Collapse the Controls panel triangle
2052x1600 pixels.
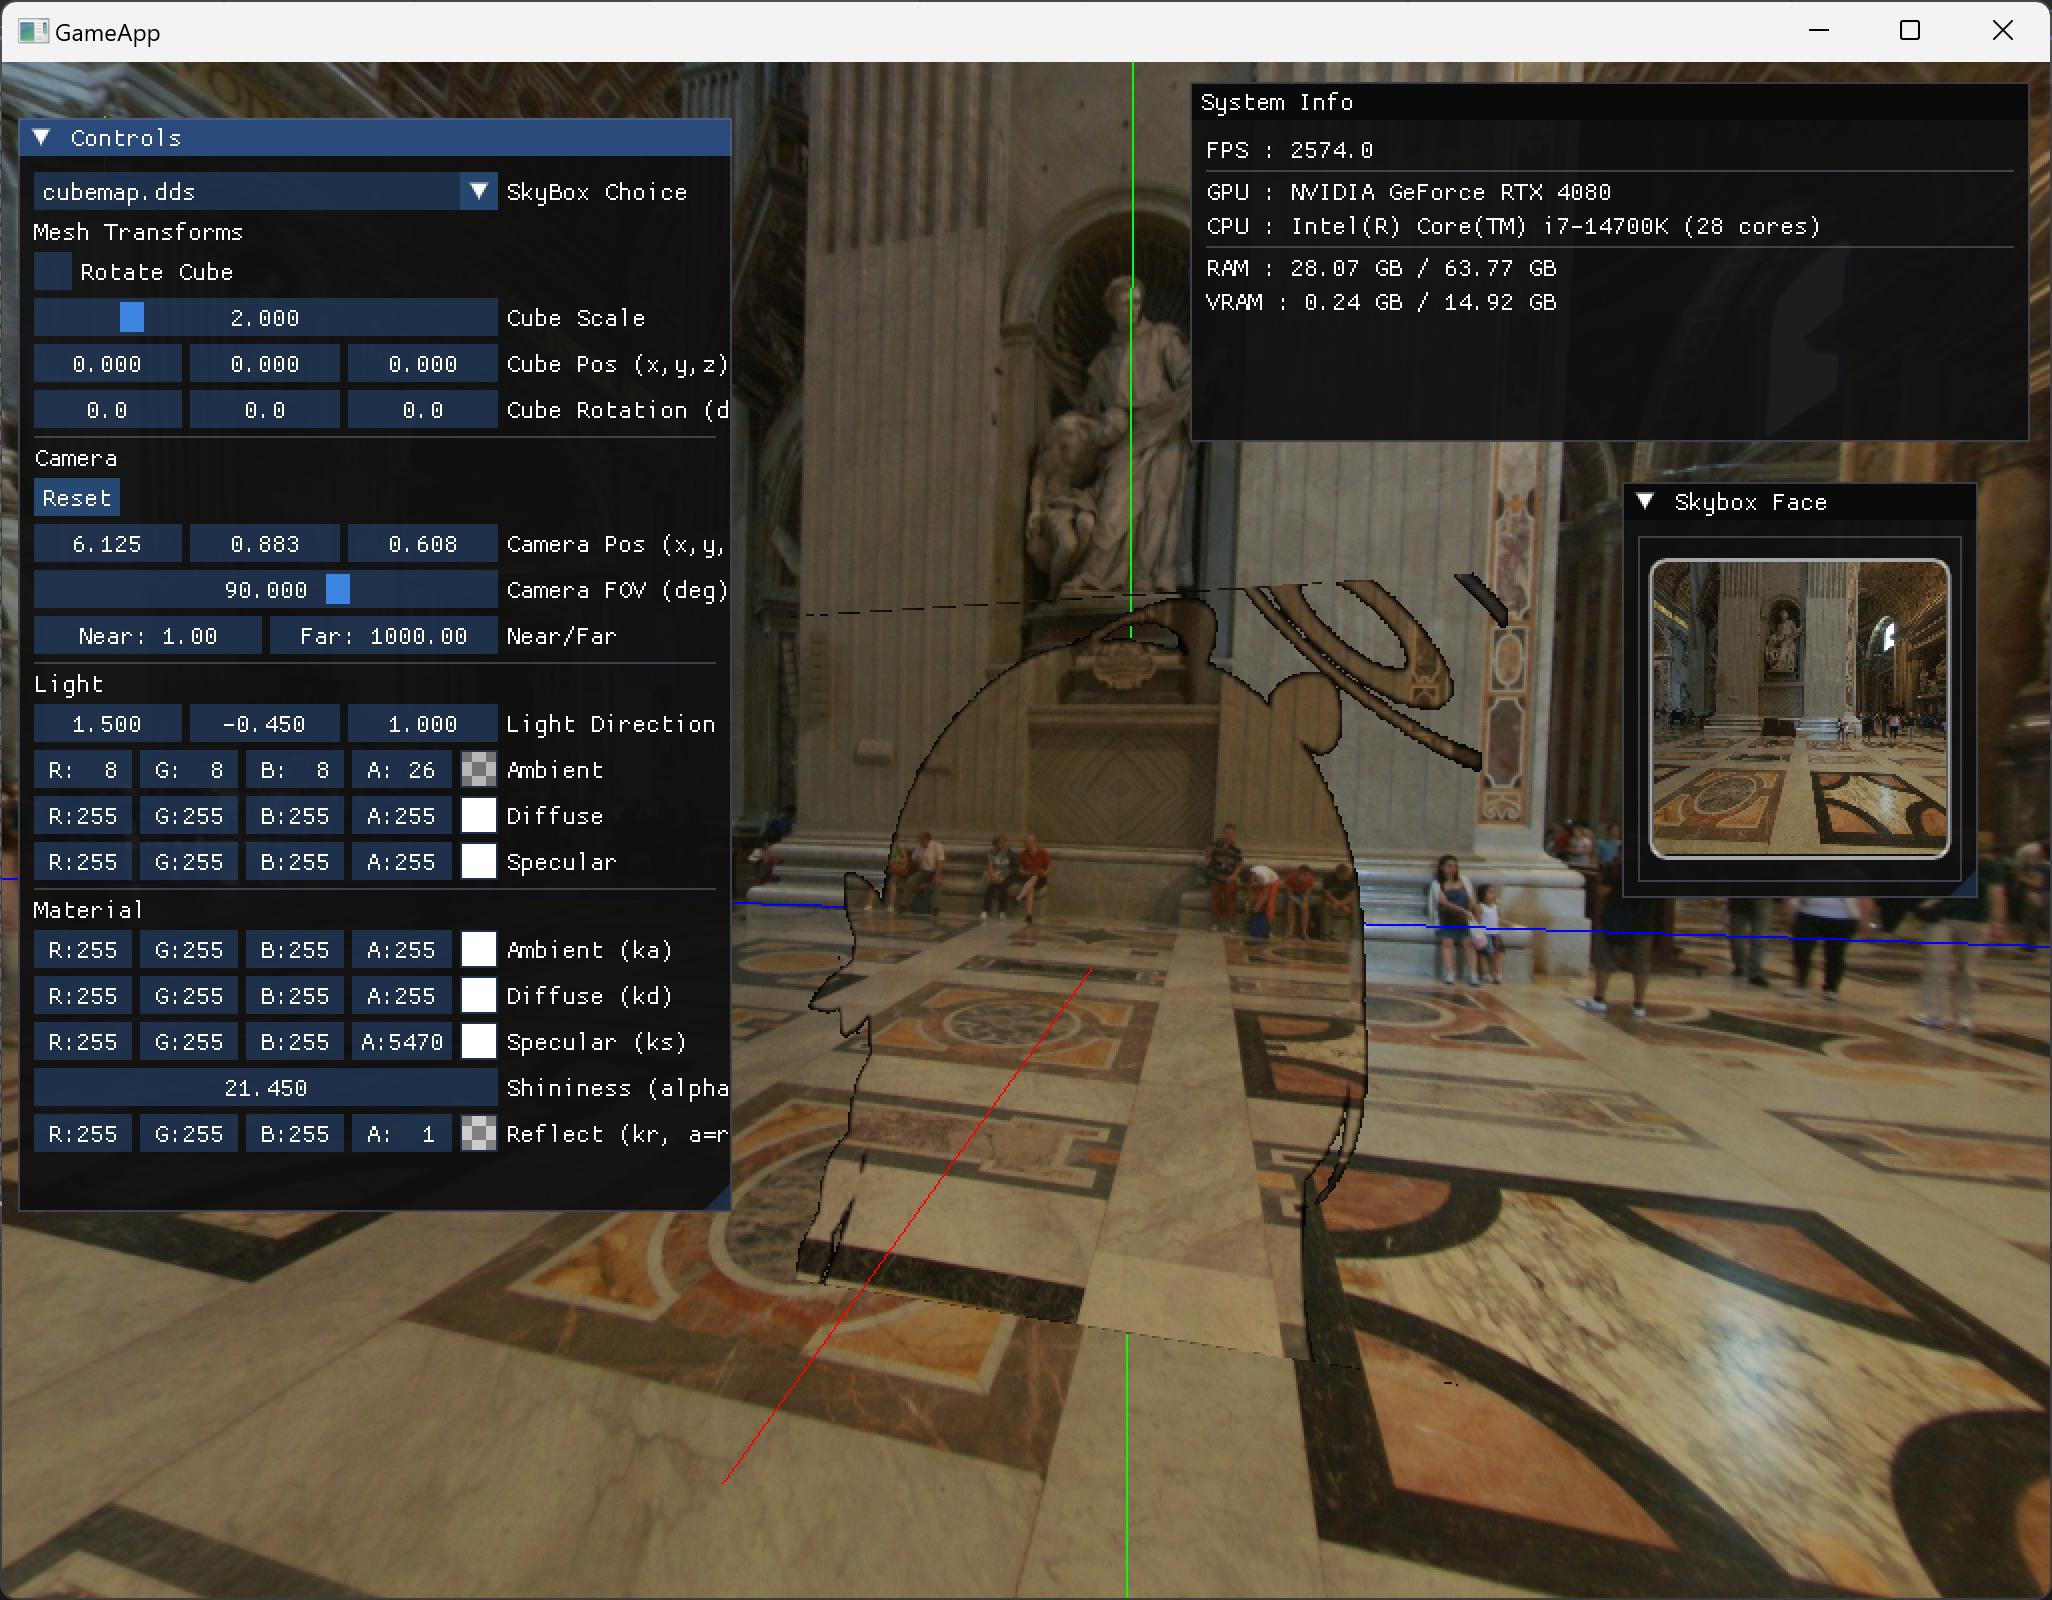[42, 138]
